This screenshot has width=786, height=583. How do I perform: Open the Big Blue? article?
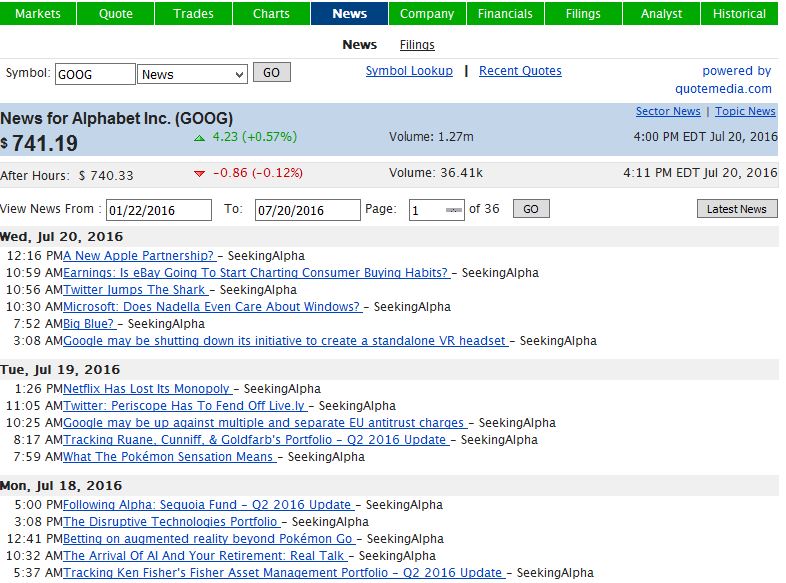pos(89,324)
